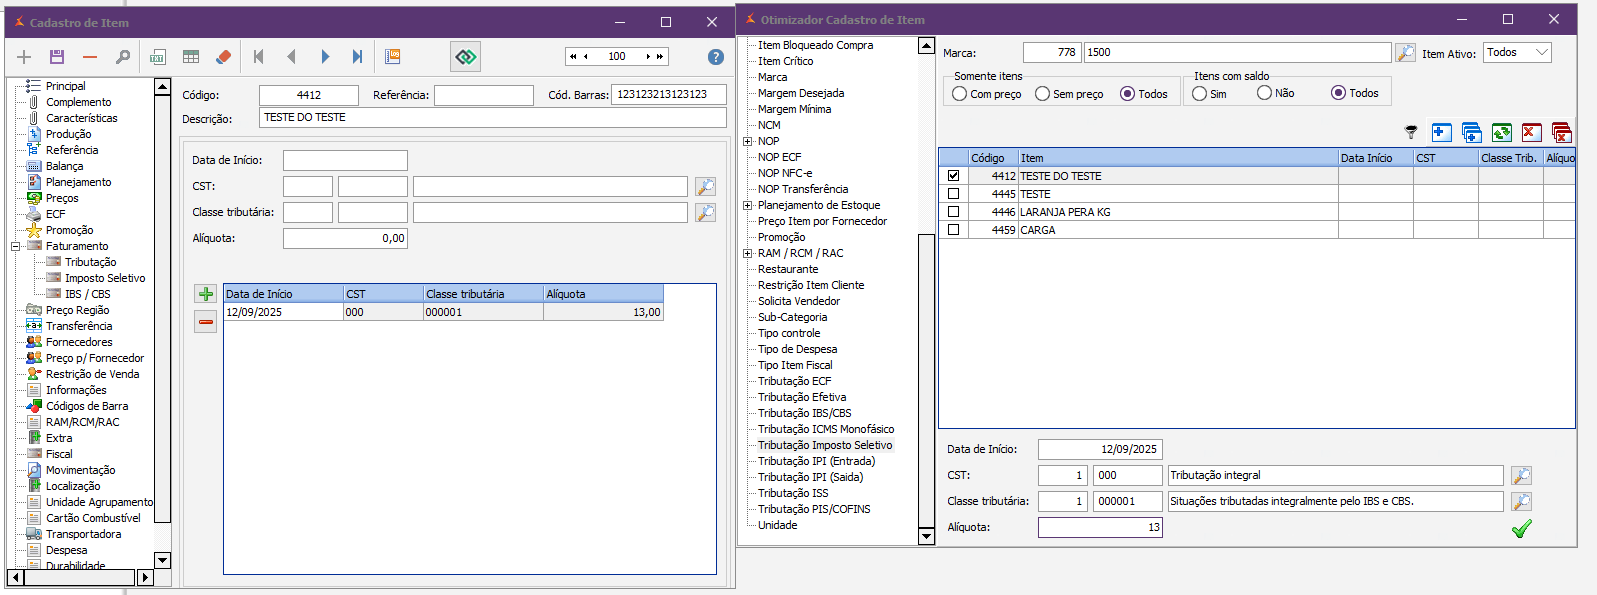Expand the RAM / RCM / RAC node

(x=747, y=253)
